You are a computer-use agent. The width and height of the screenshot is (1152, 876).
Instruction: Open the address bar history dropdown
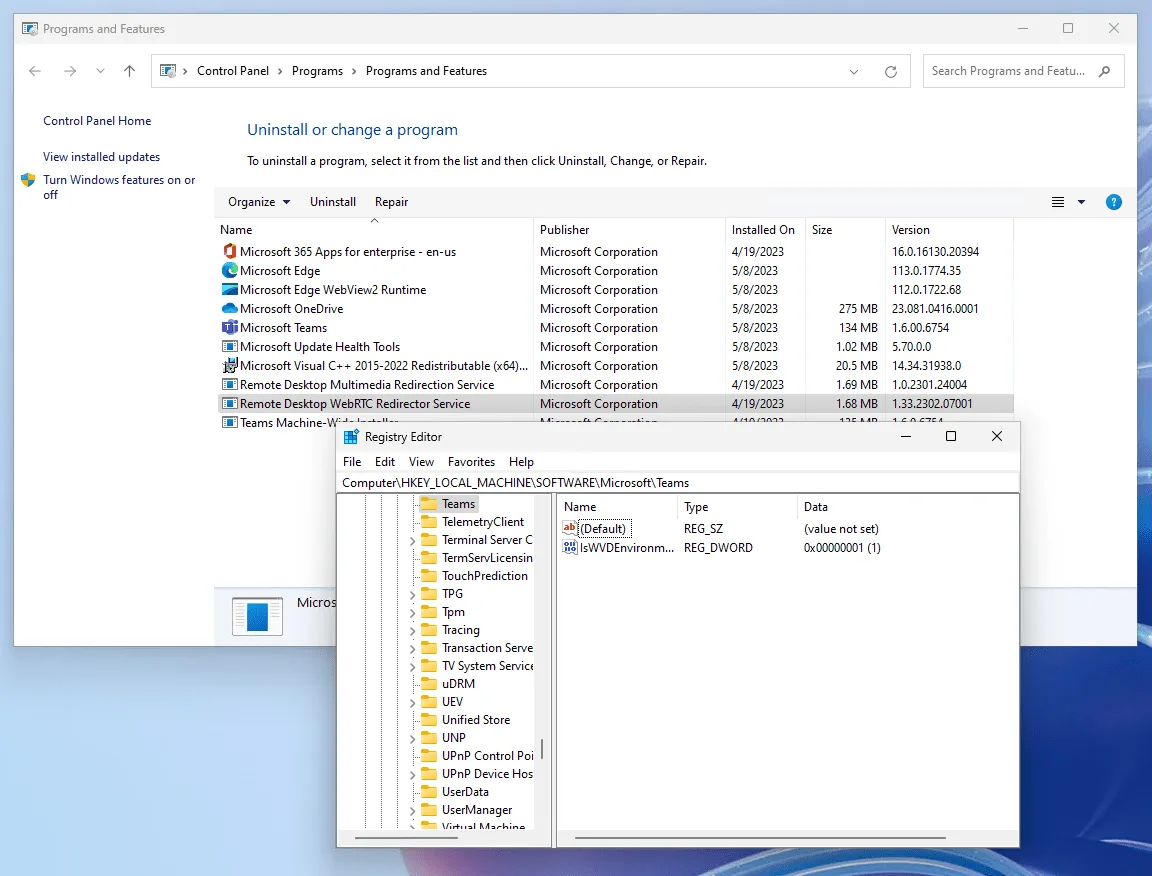click(854, 72)
